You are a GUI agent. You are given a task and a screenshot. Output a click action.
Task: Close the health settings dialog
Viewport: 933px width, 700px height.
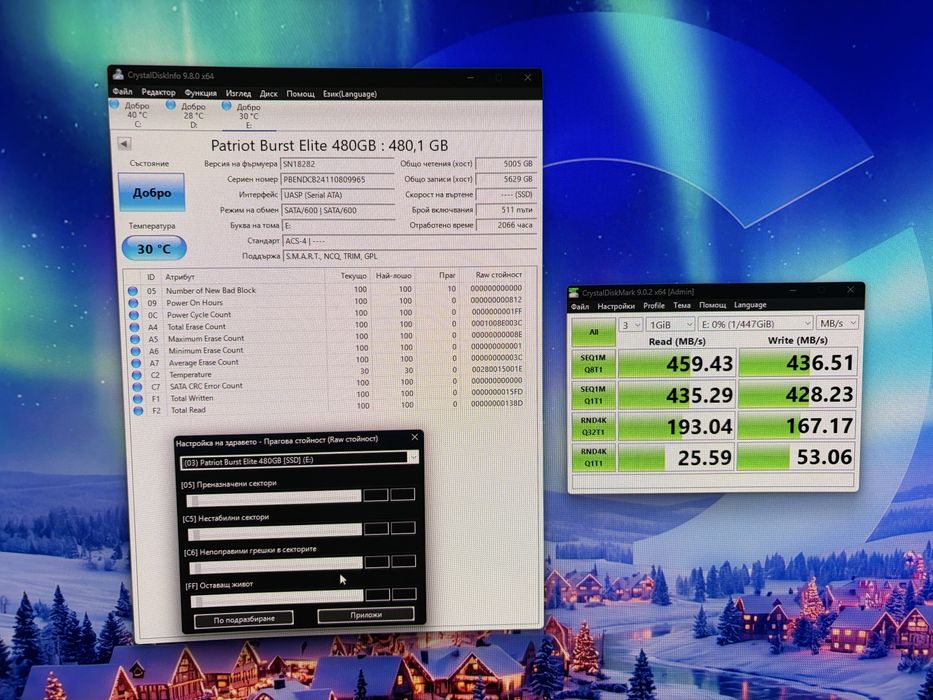click(415, 437)
